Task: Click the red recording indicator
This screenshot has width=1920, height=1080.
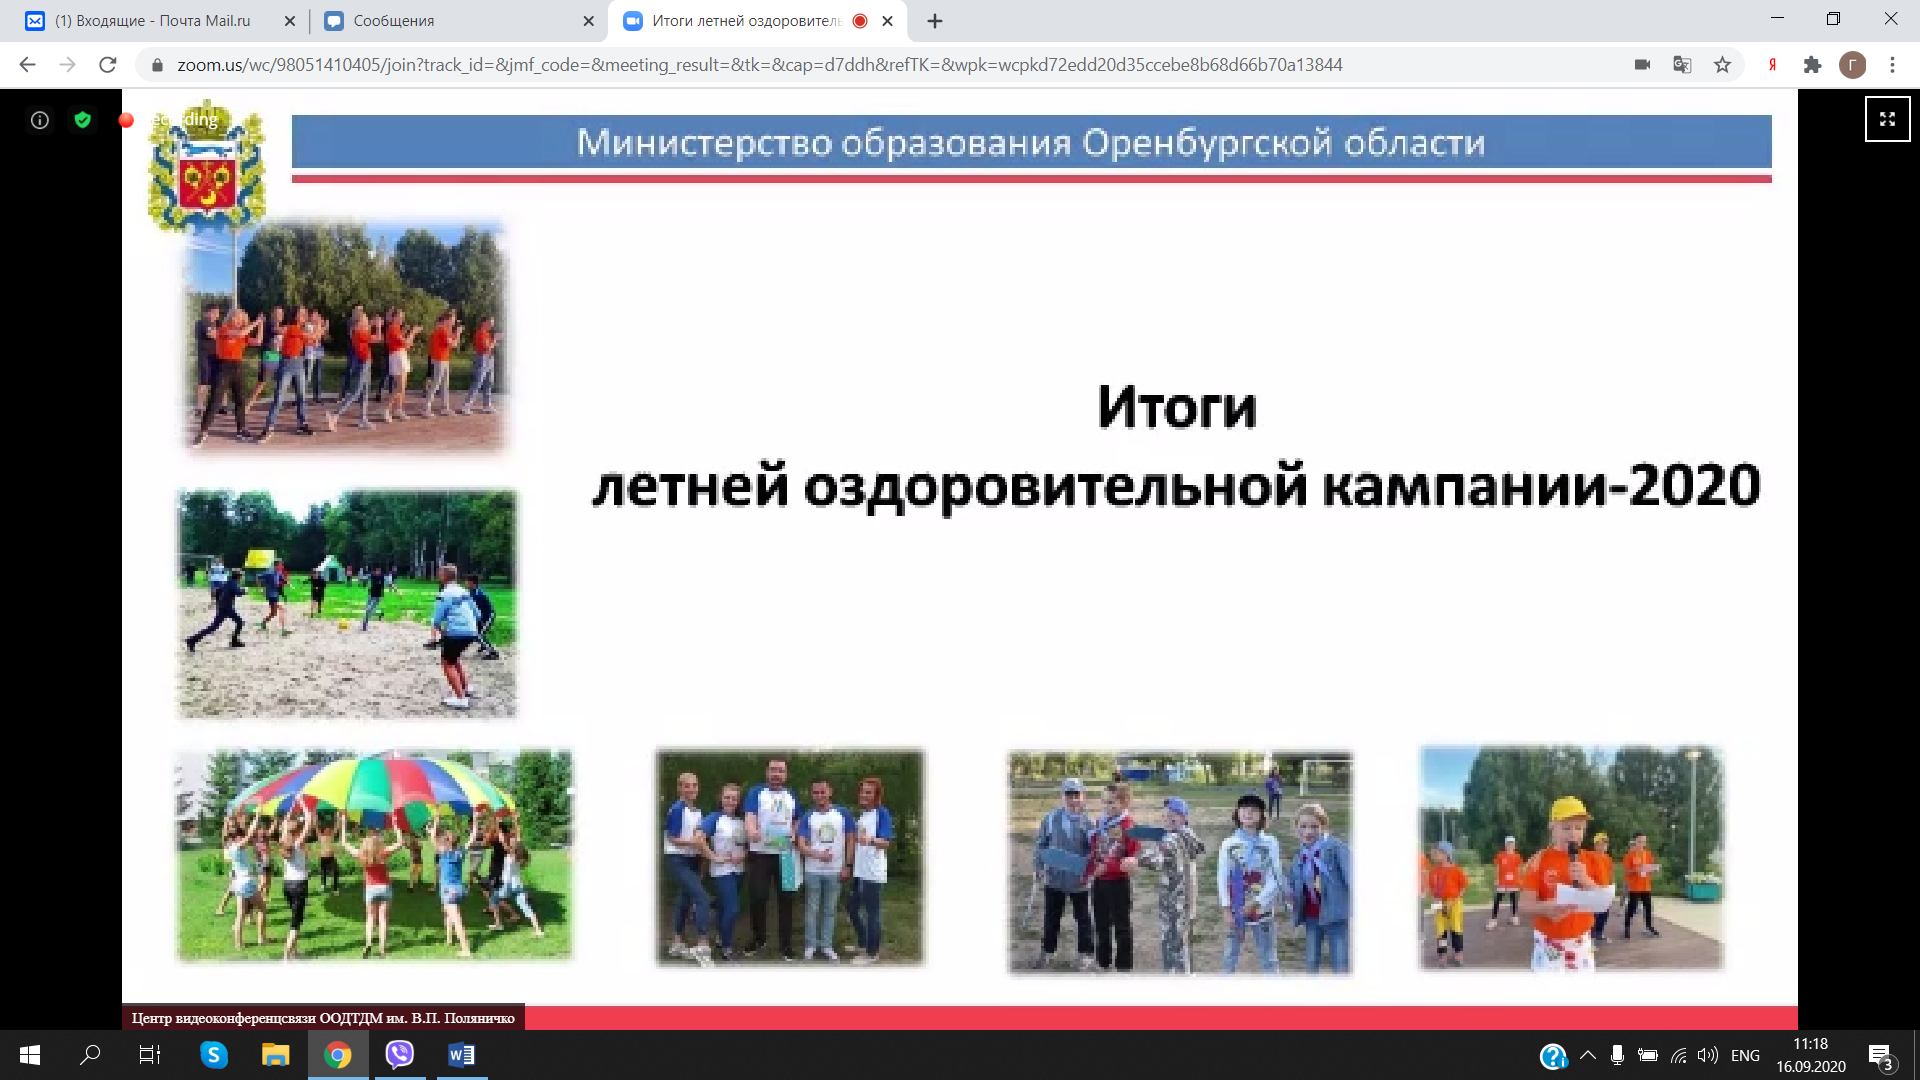Action: point(126,120)
